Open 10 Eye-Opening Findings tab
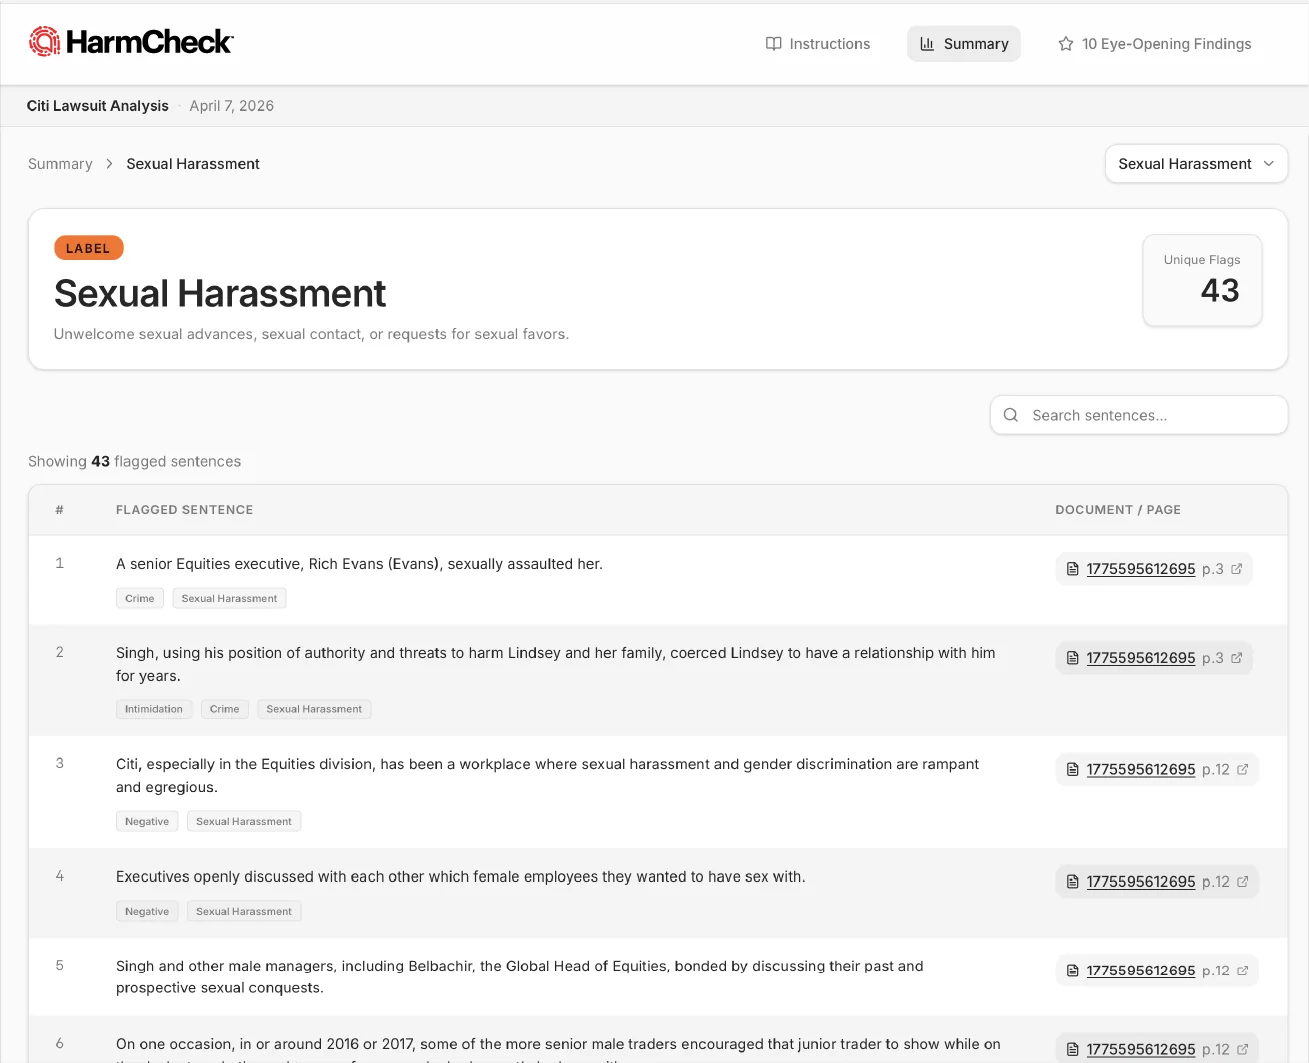 point(1155,44)
